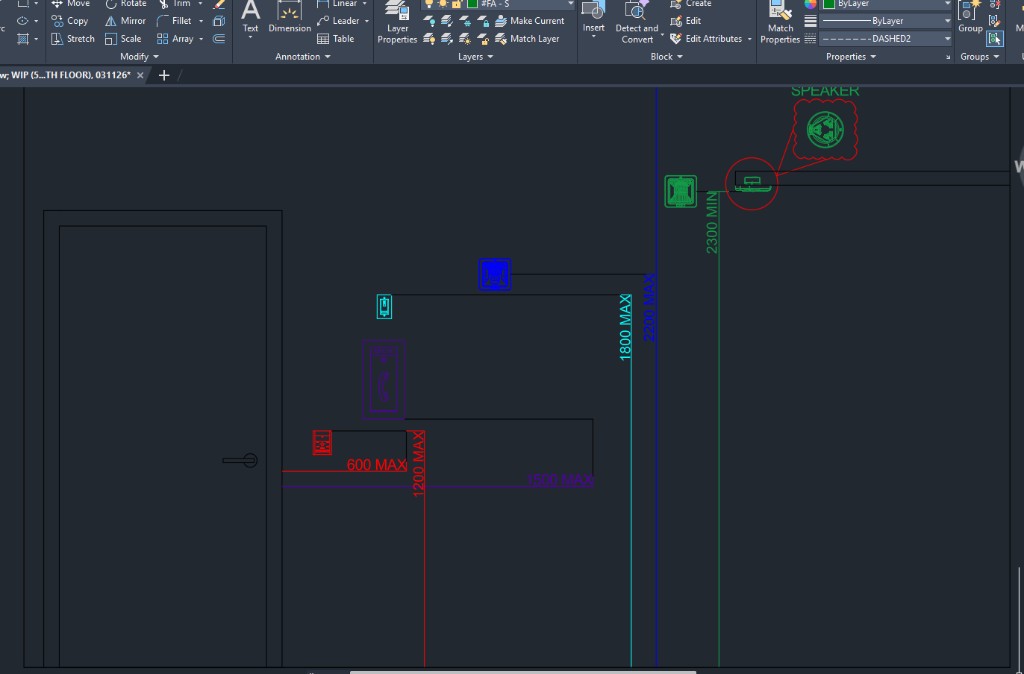1024x674 pixels.
Task: Click Thaw All Layers icon
Action: pos(465,39)
